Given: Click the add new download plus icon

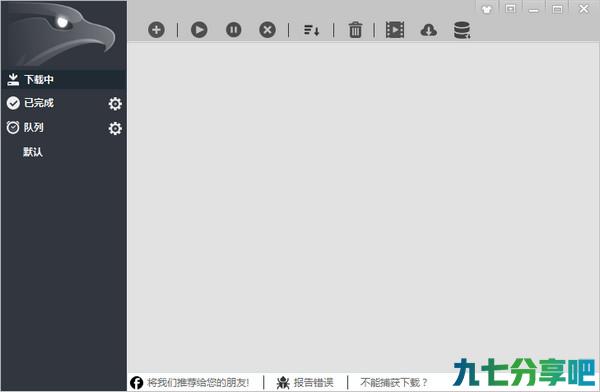Looking at the screenshot, I should [156, 30].
